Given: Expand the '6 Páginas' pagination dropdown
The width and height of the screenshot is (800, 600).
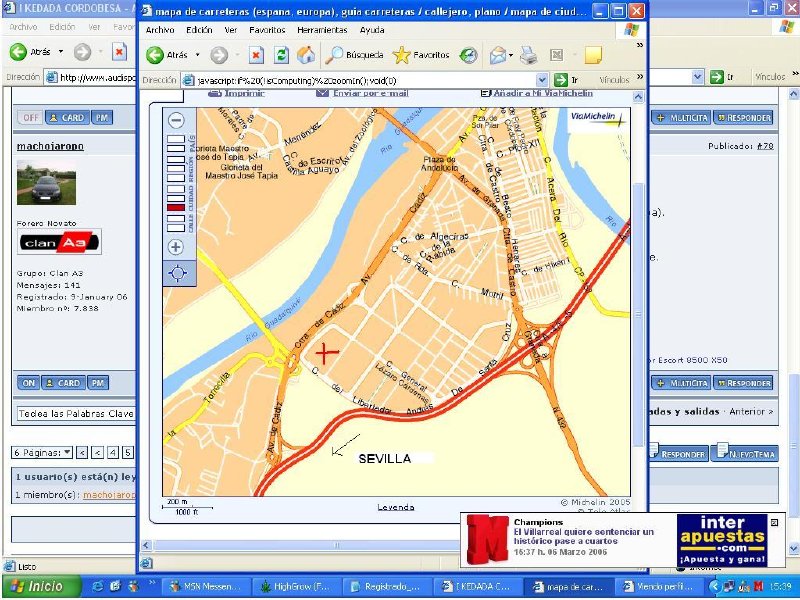Looking at the screenshot, I should (67, 452).
